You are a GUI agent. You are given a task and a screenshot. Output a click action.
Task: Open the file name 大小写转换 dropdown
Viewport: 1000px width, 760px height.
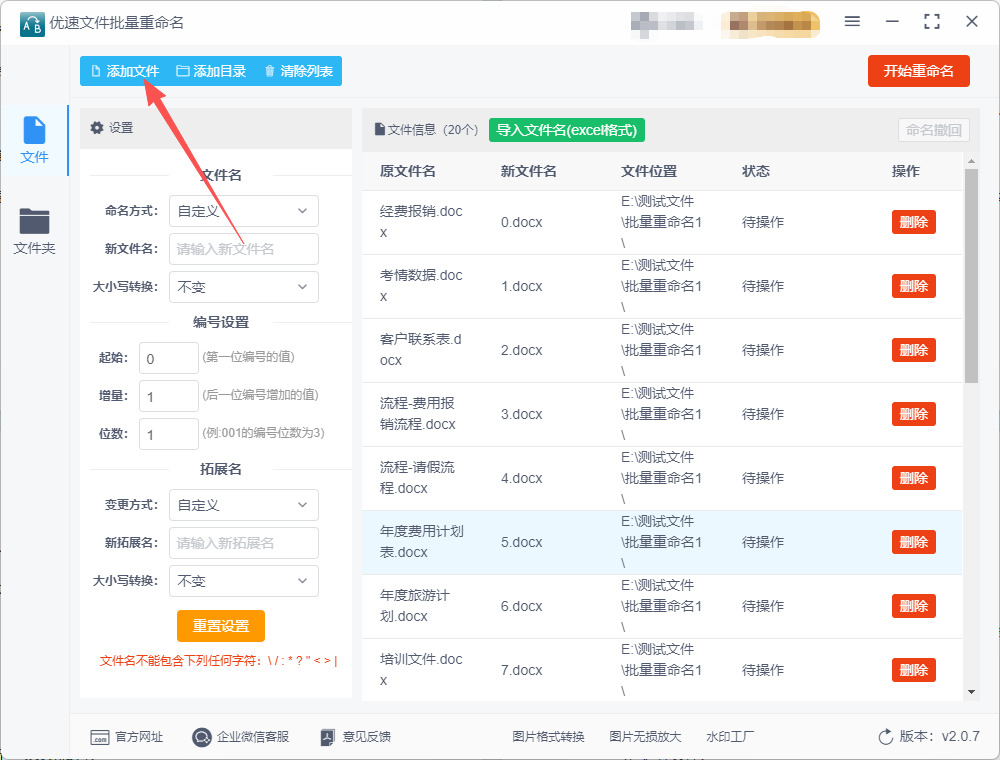click(244, 287)
